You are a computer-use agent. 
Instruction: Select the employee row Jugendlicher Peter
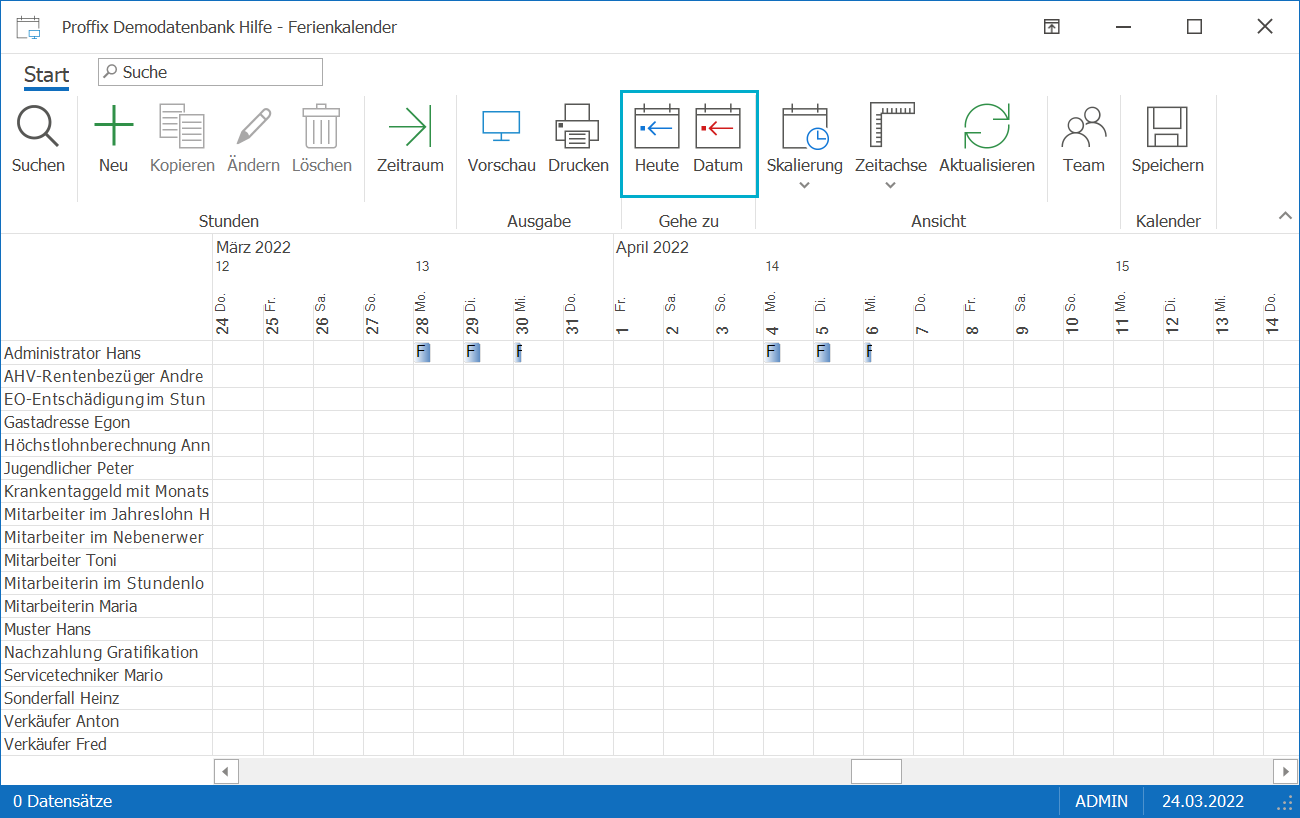point(106,468)
